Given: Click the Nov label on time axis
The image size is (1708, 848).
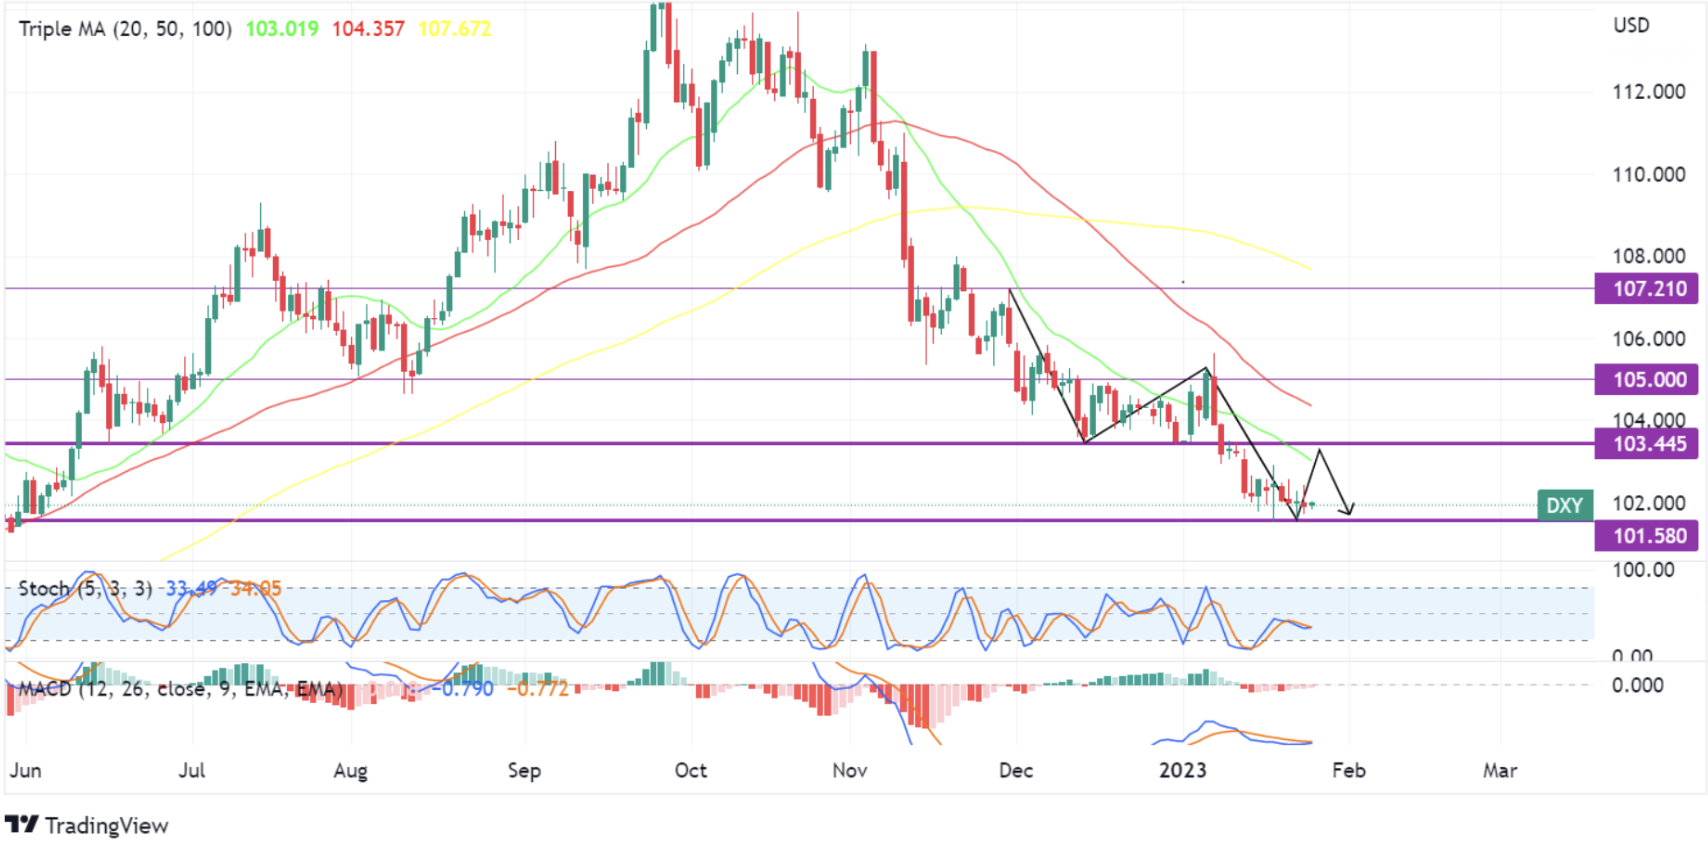Looking at the screenshot, I should [849, 770].
